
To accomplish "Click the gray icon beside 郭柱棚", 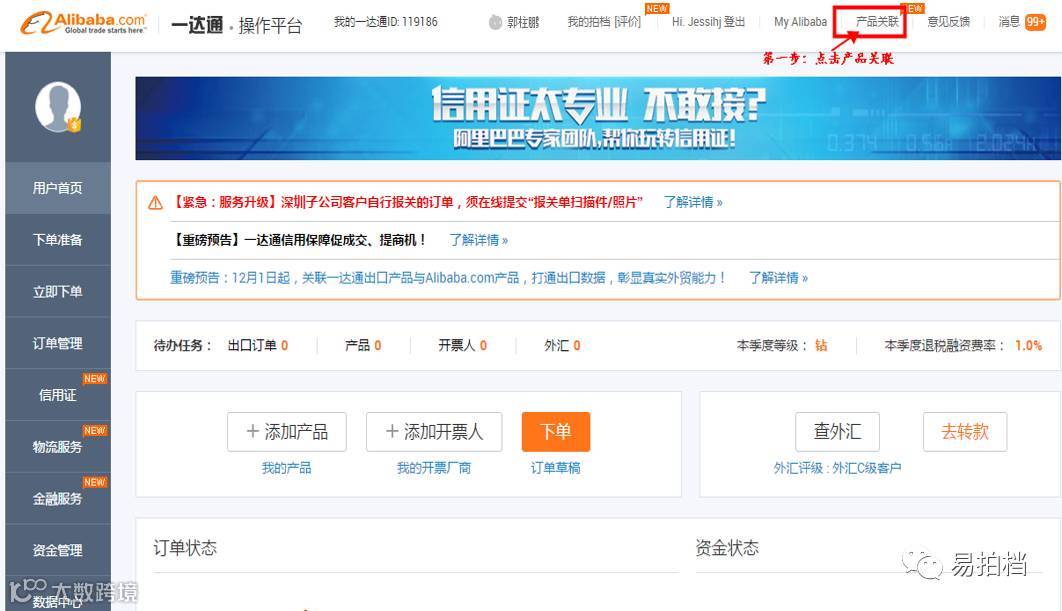I will pyautogui.click(x=495, y=22).
